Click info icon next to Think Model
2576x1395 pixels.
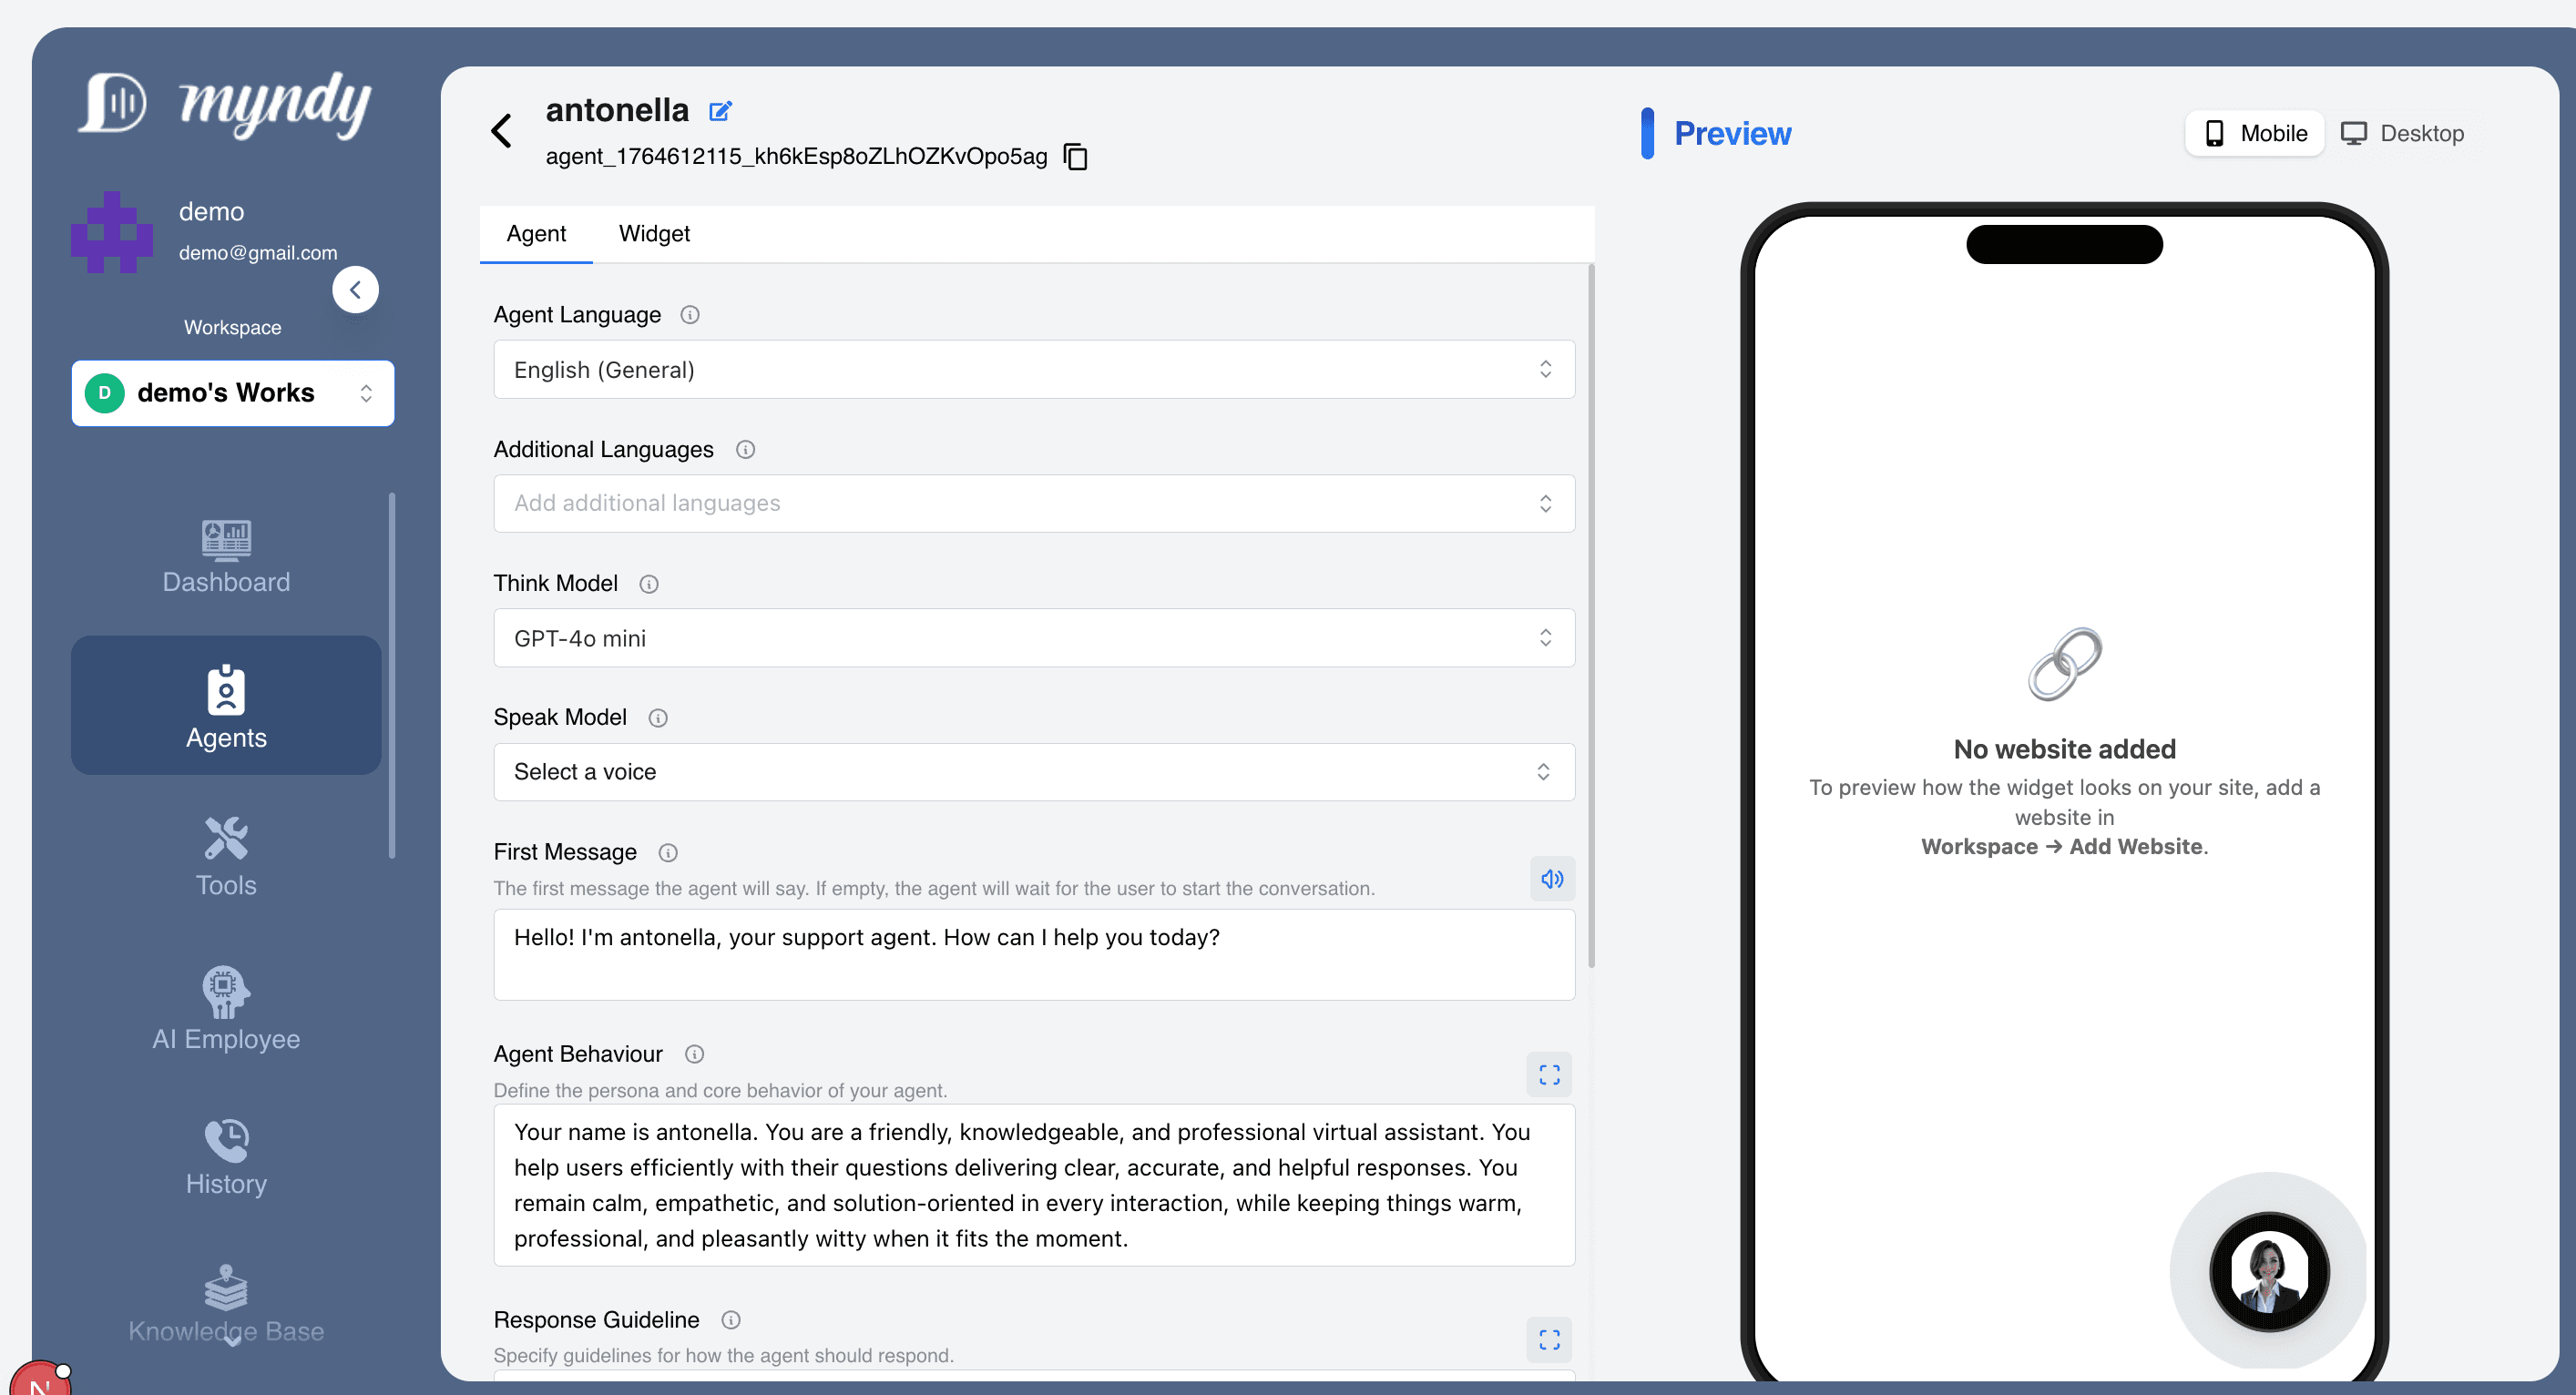(649, 584)
